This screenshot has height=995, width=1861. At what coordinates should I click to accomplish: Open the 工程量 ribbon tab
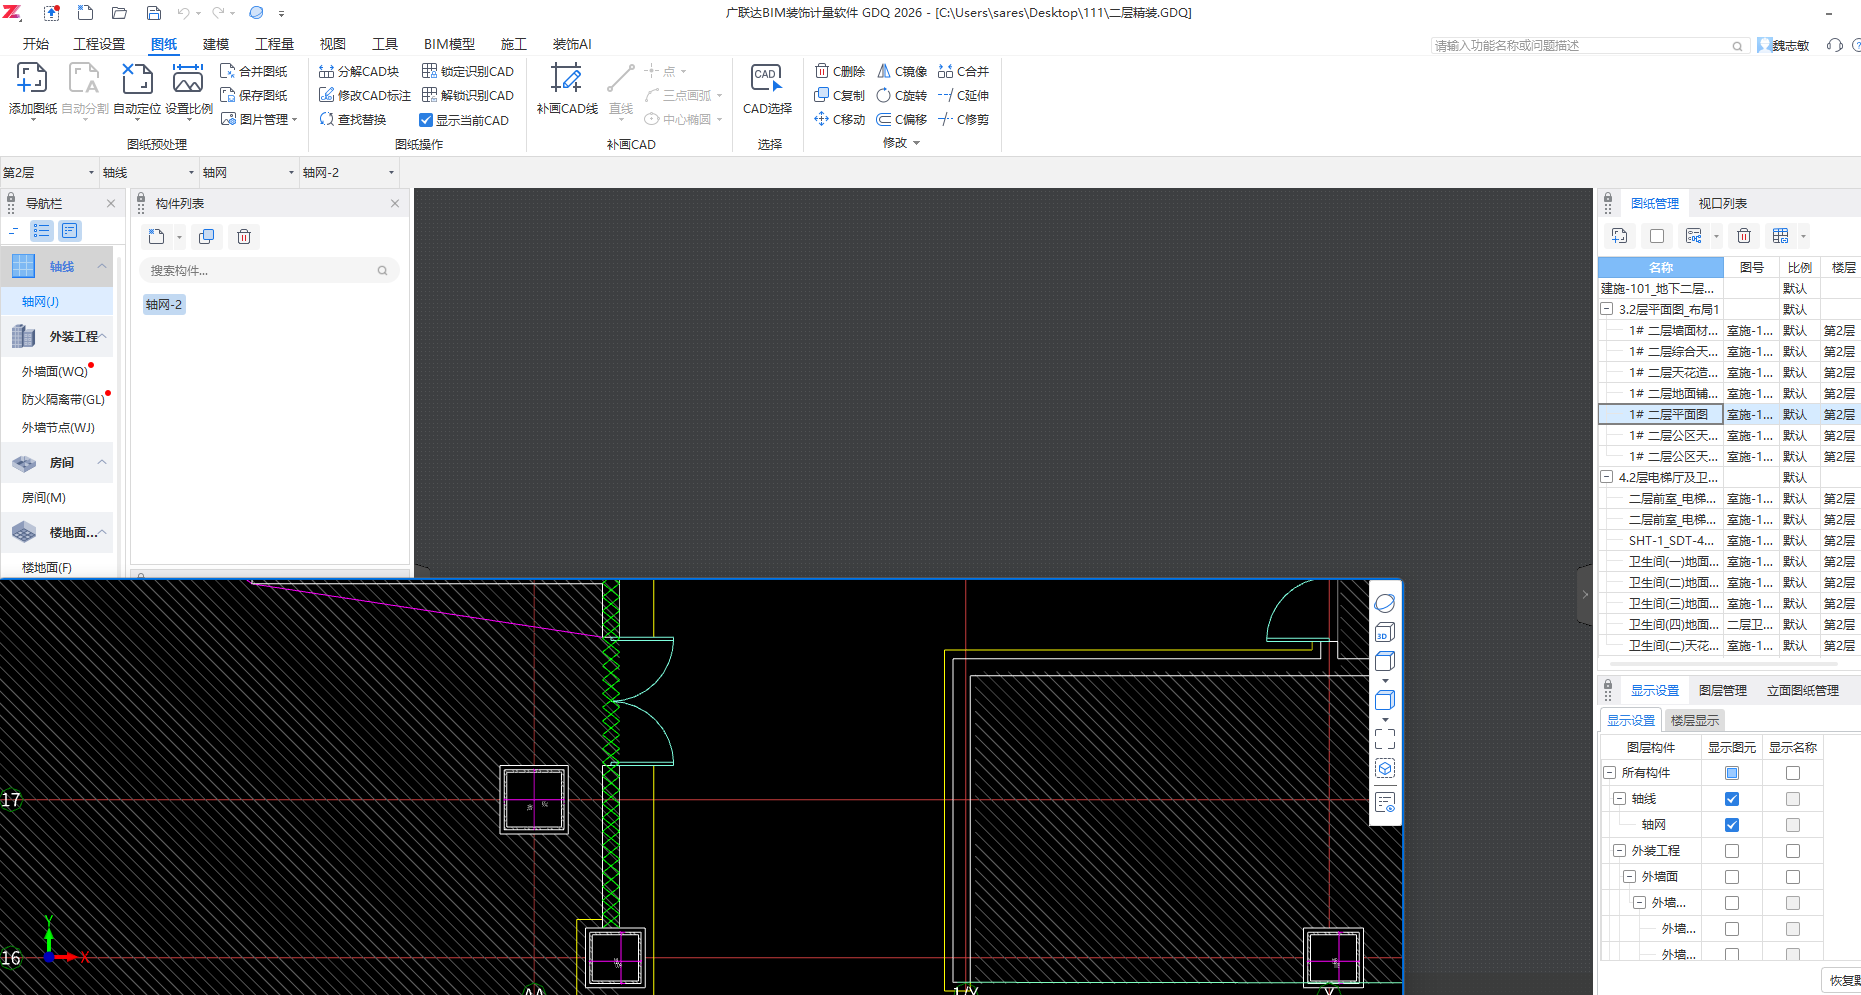click(x=274, y=44)
